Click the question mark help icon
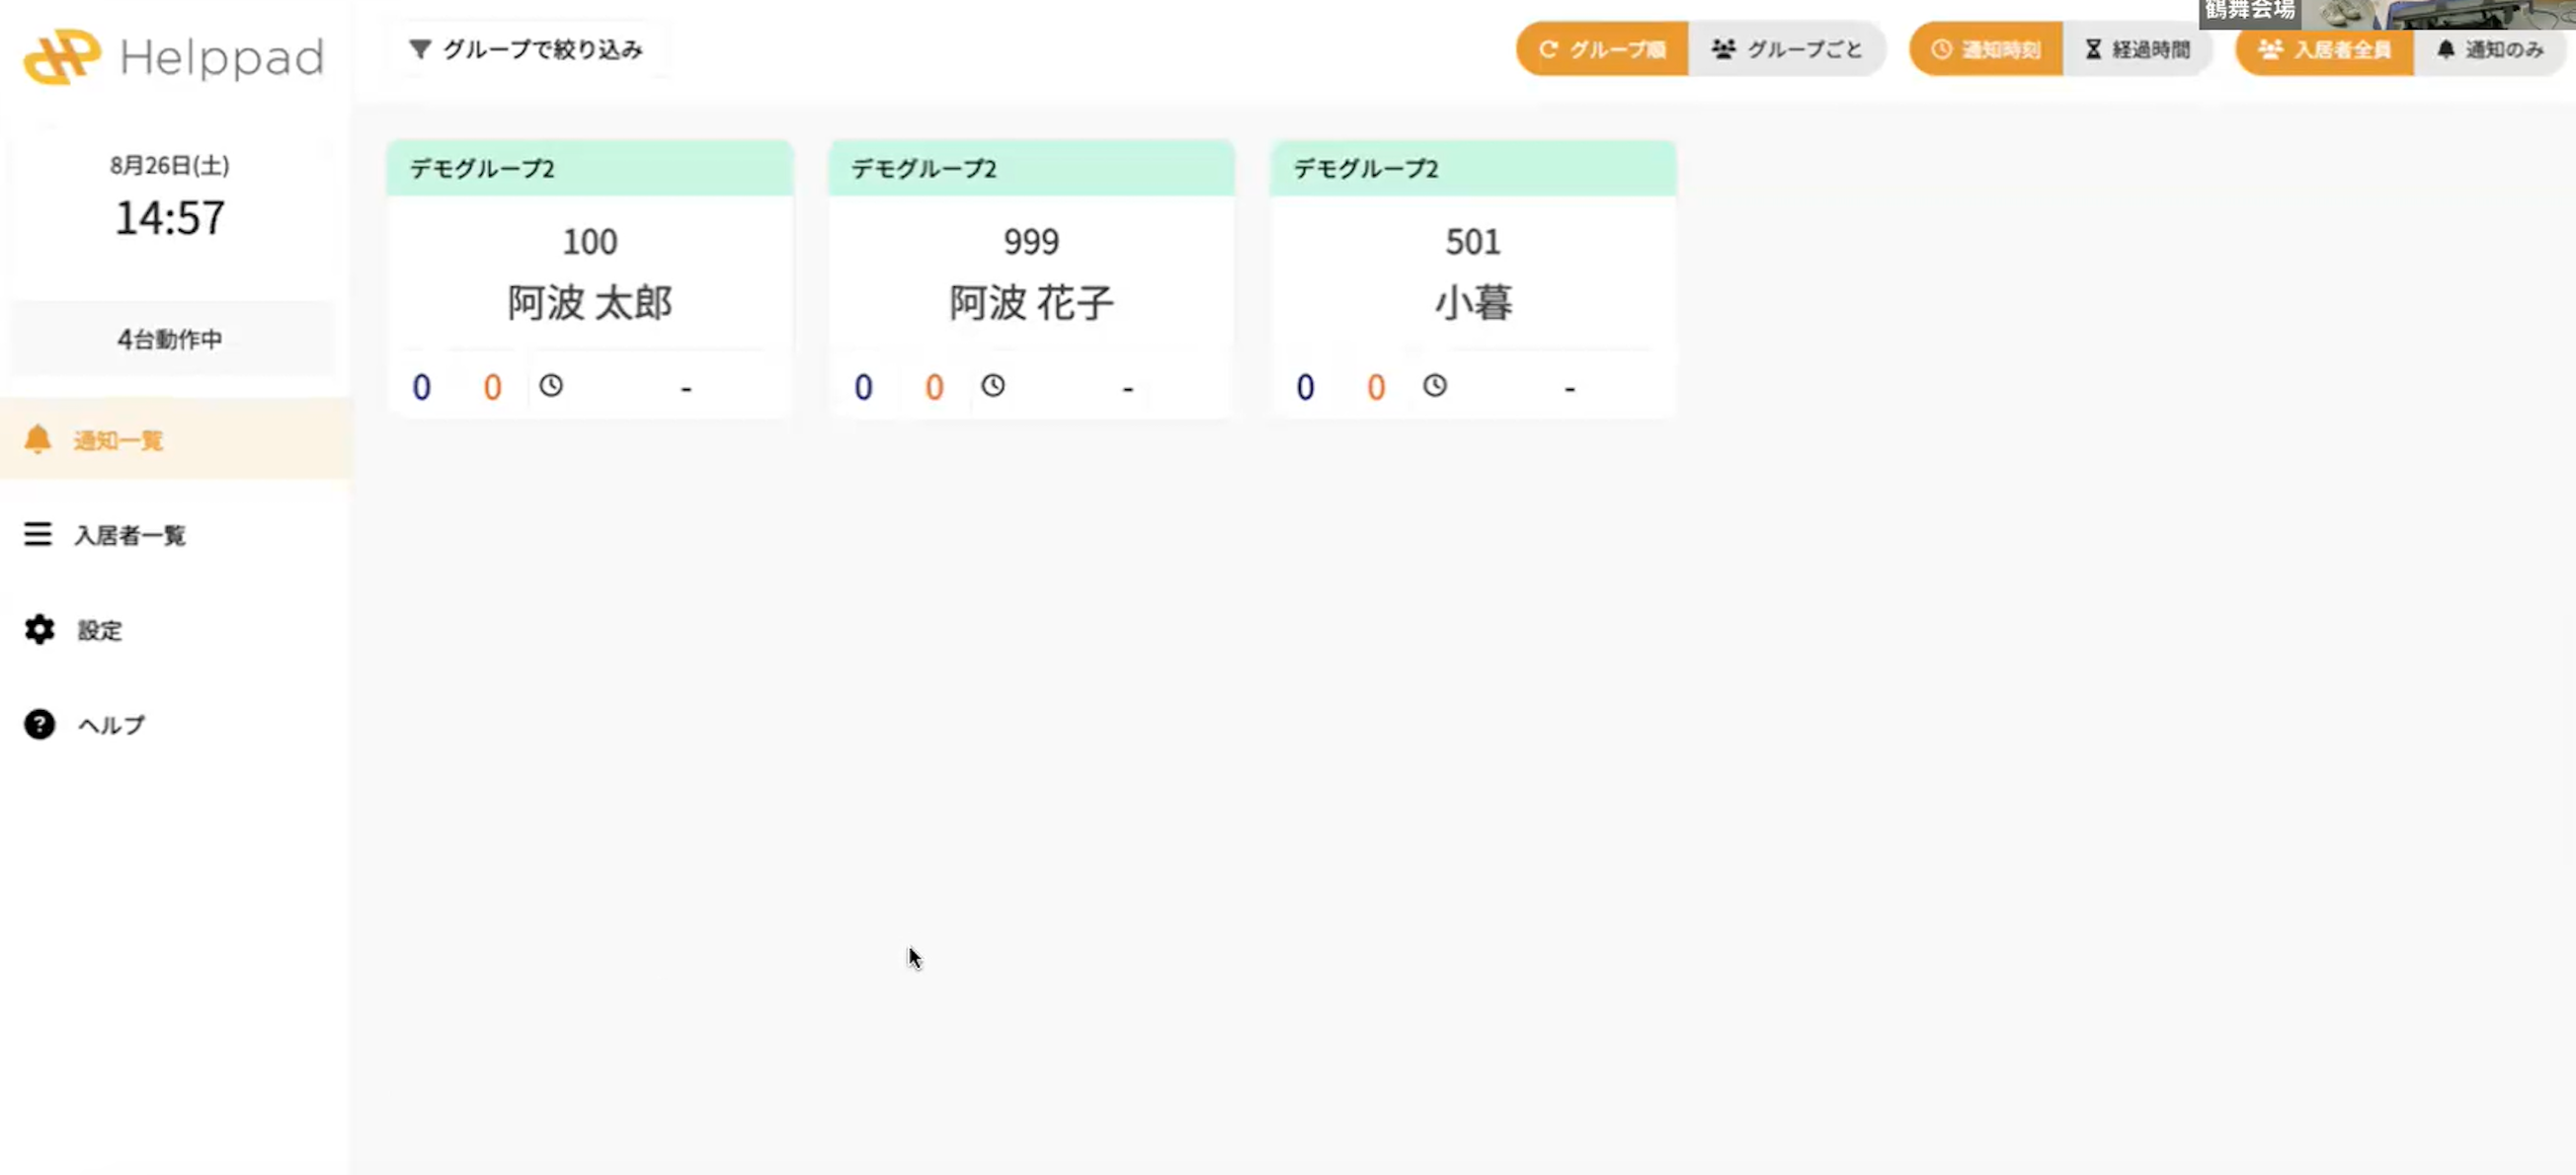This screenshot has height=1175, width=2576. 40,724
